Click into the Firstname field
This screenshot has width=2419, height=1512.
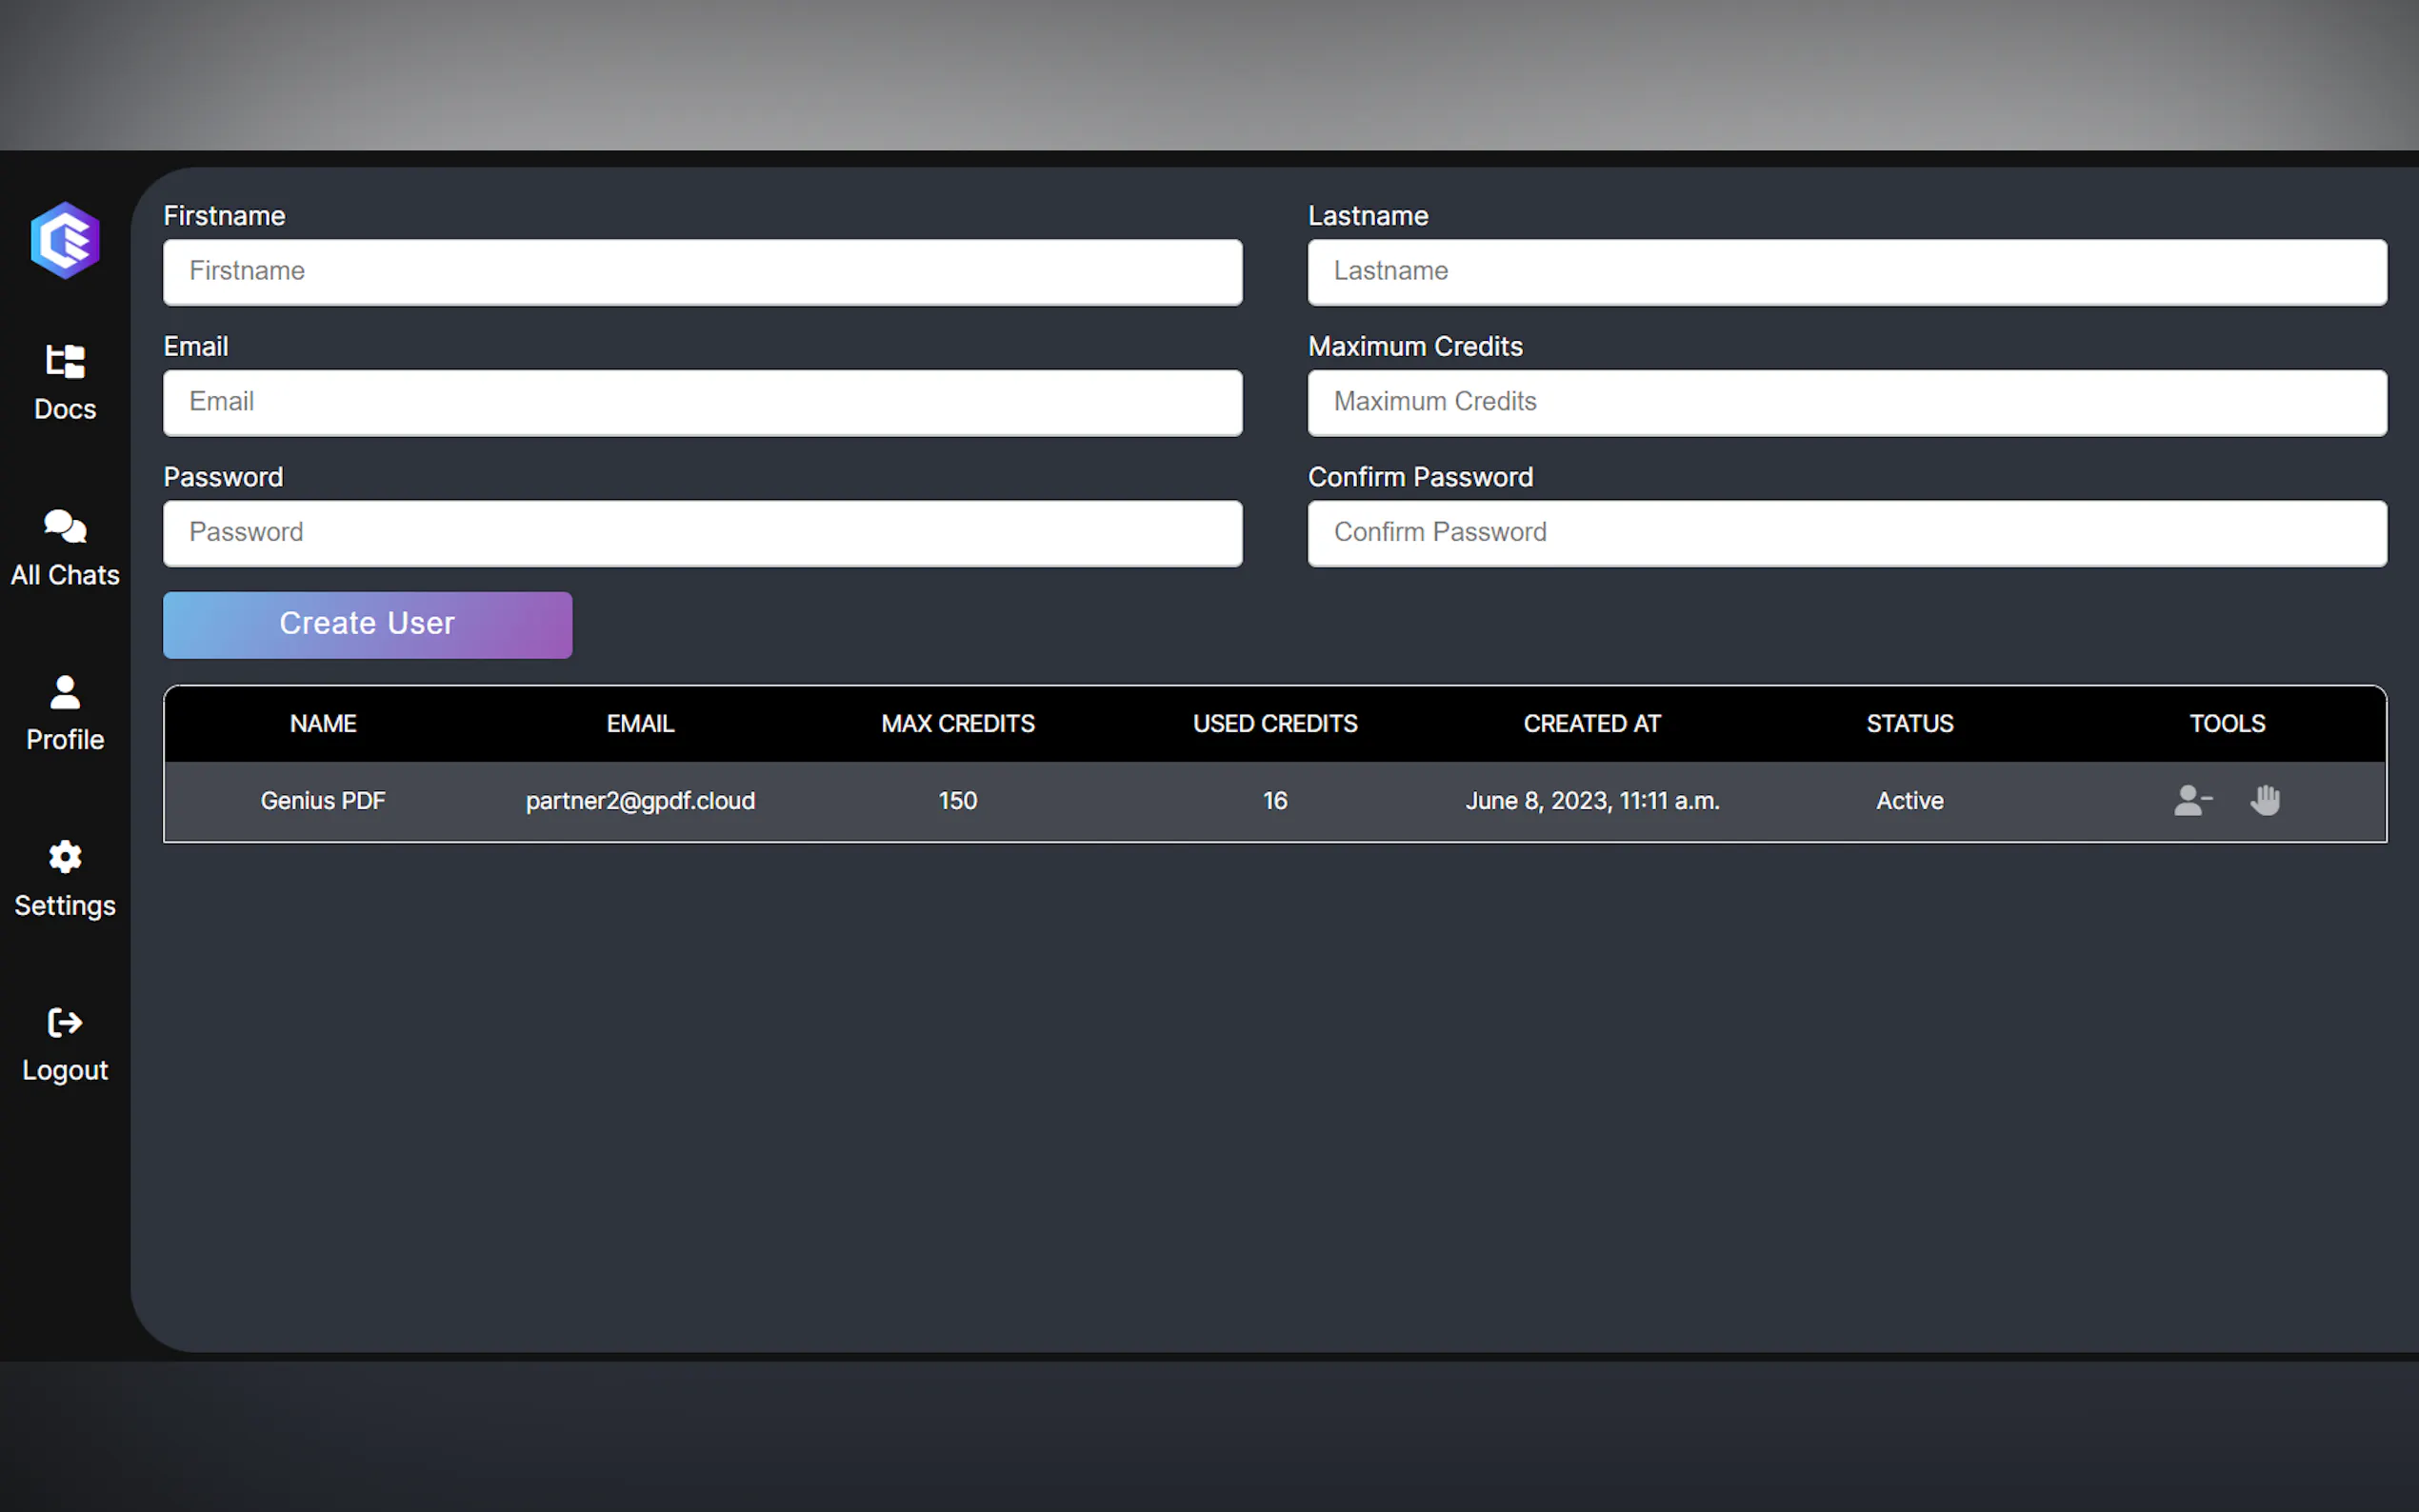[702, 271]
